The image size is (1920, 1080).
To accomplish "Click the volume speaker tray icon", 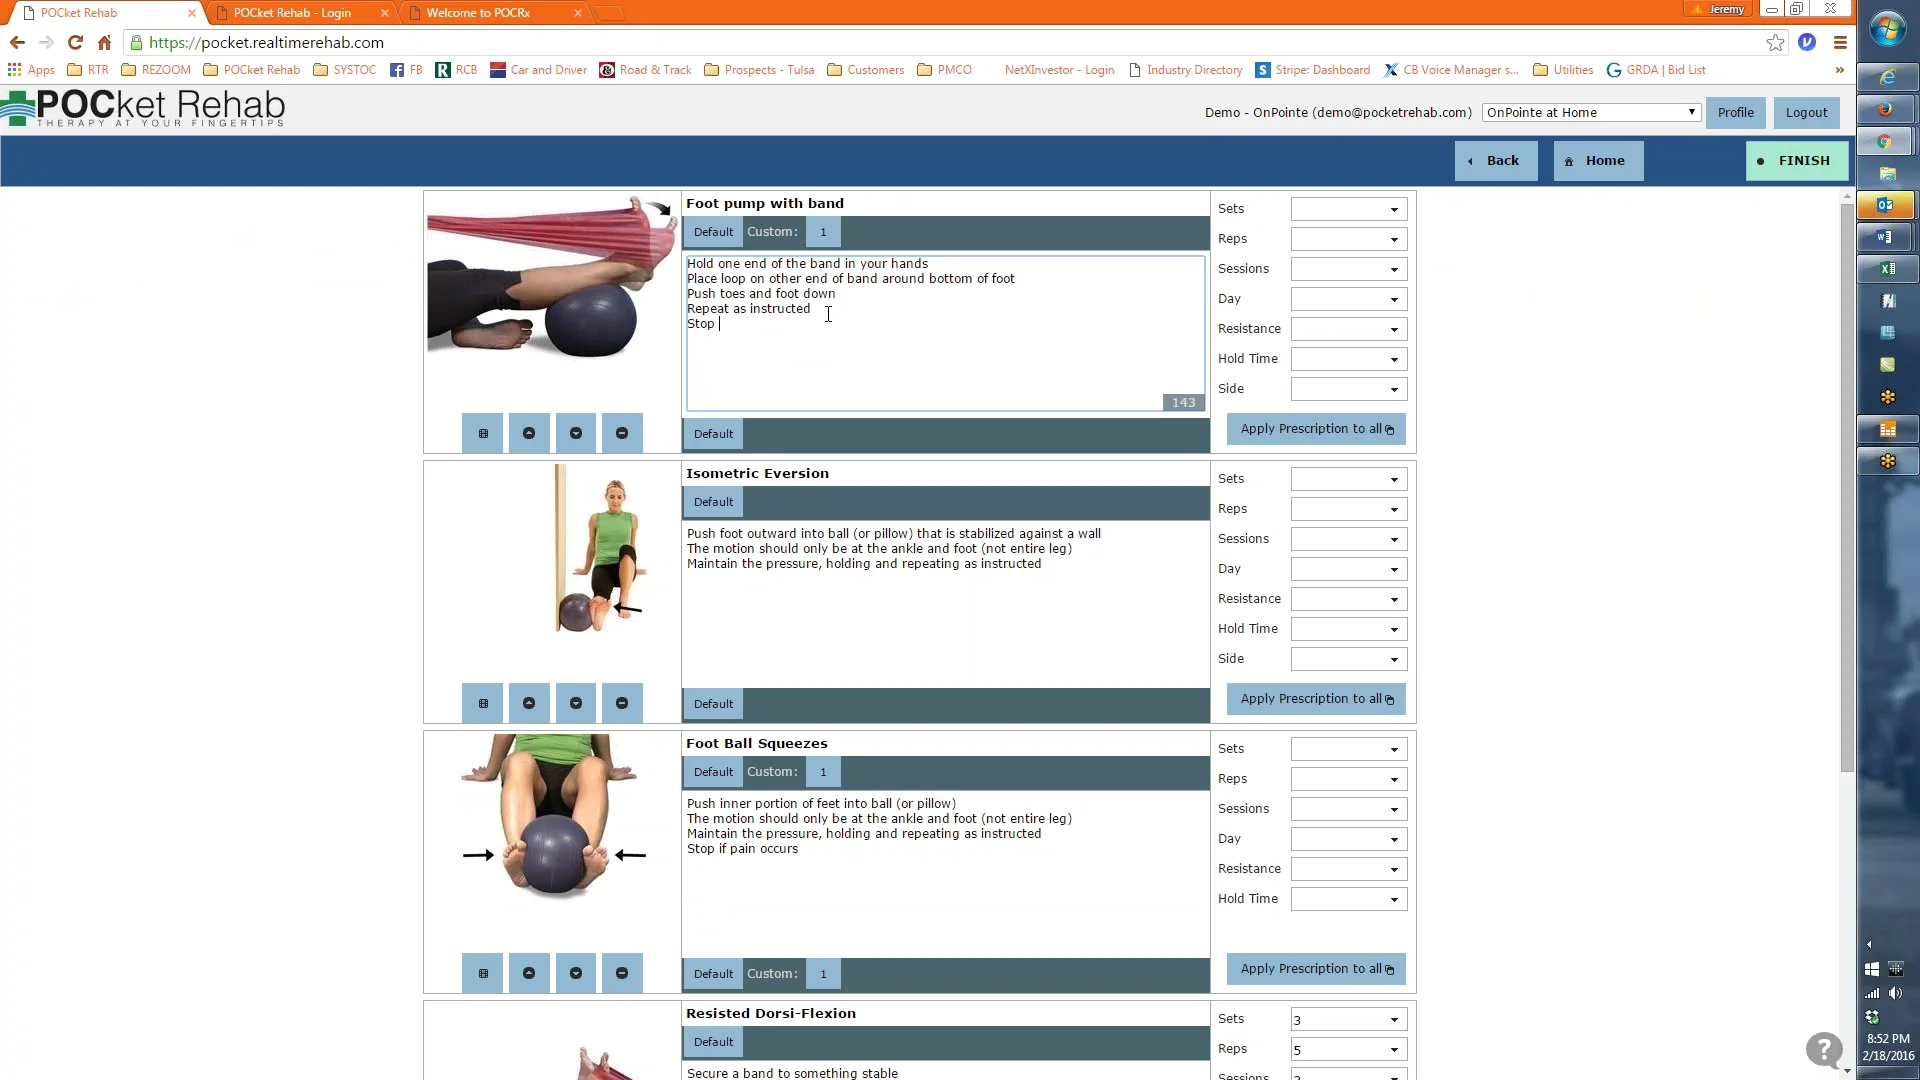I will [1895, 993].
